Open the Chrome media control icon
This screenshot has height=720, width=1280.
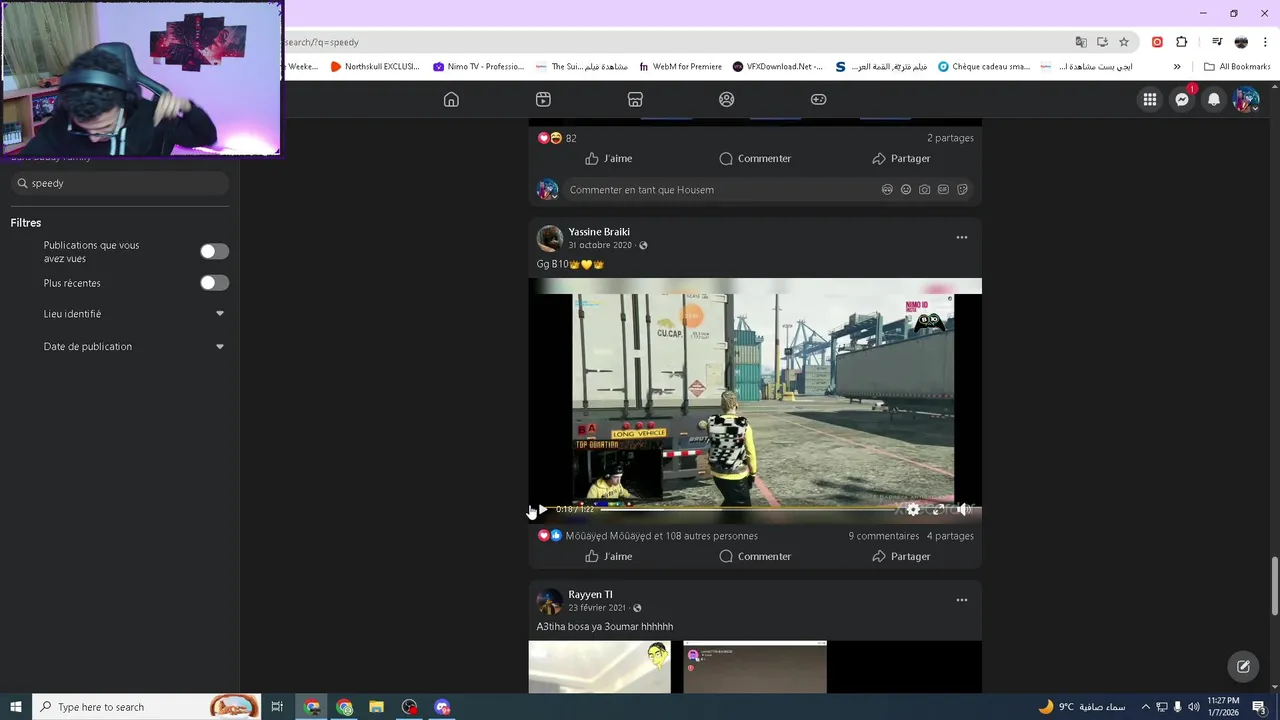click(1217, 42)
